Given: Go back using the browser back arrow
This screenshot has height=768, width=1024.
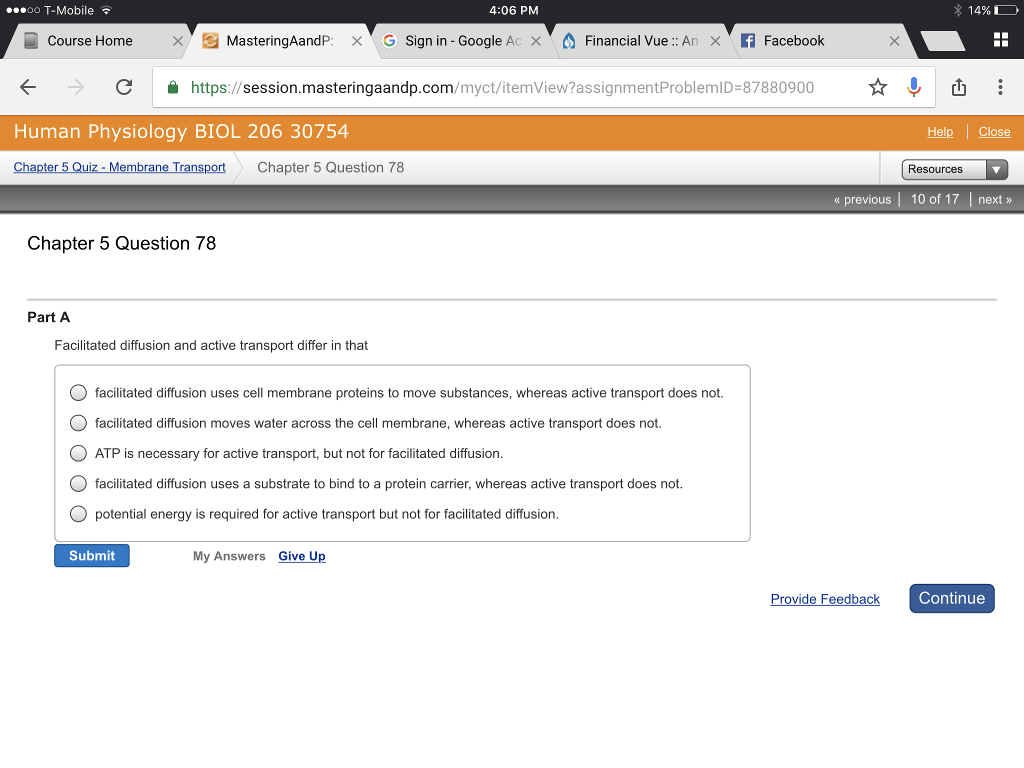Looking at the screenshot, I should [x=28, y=87].
